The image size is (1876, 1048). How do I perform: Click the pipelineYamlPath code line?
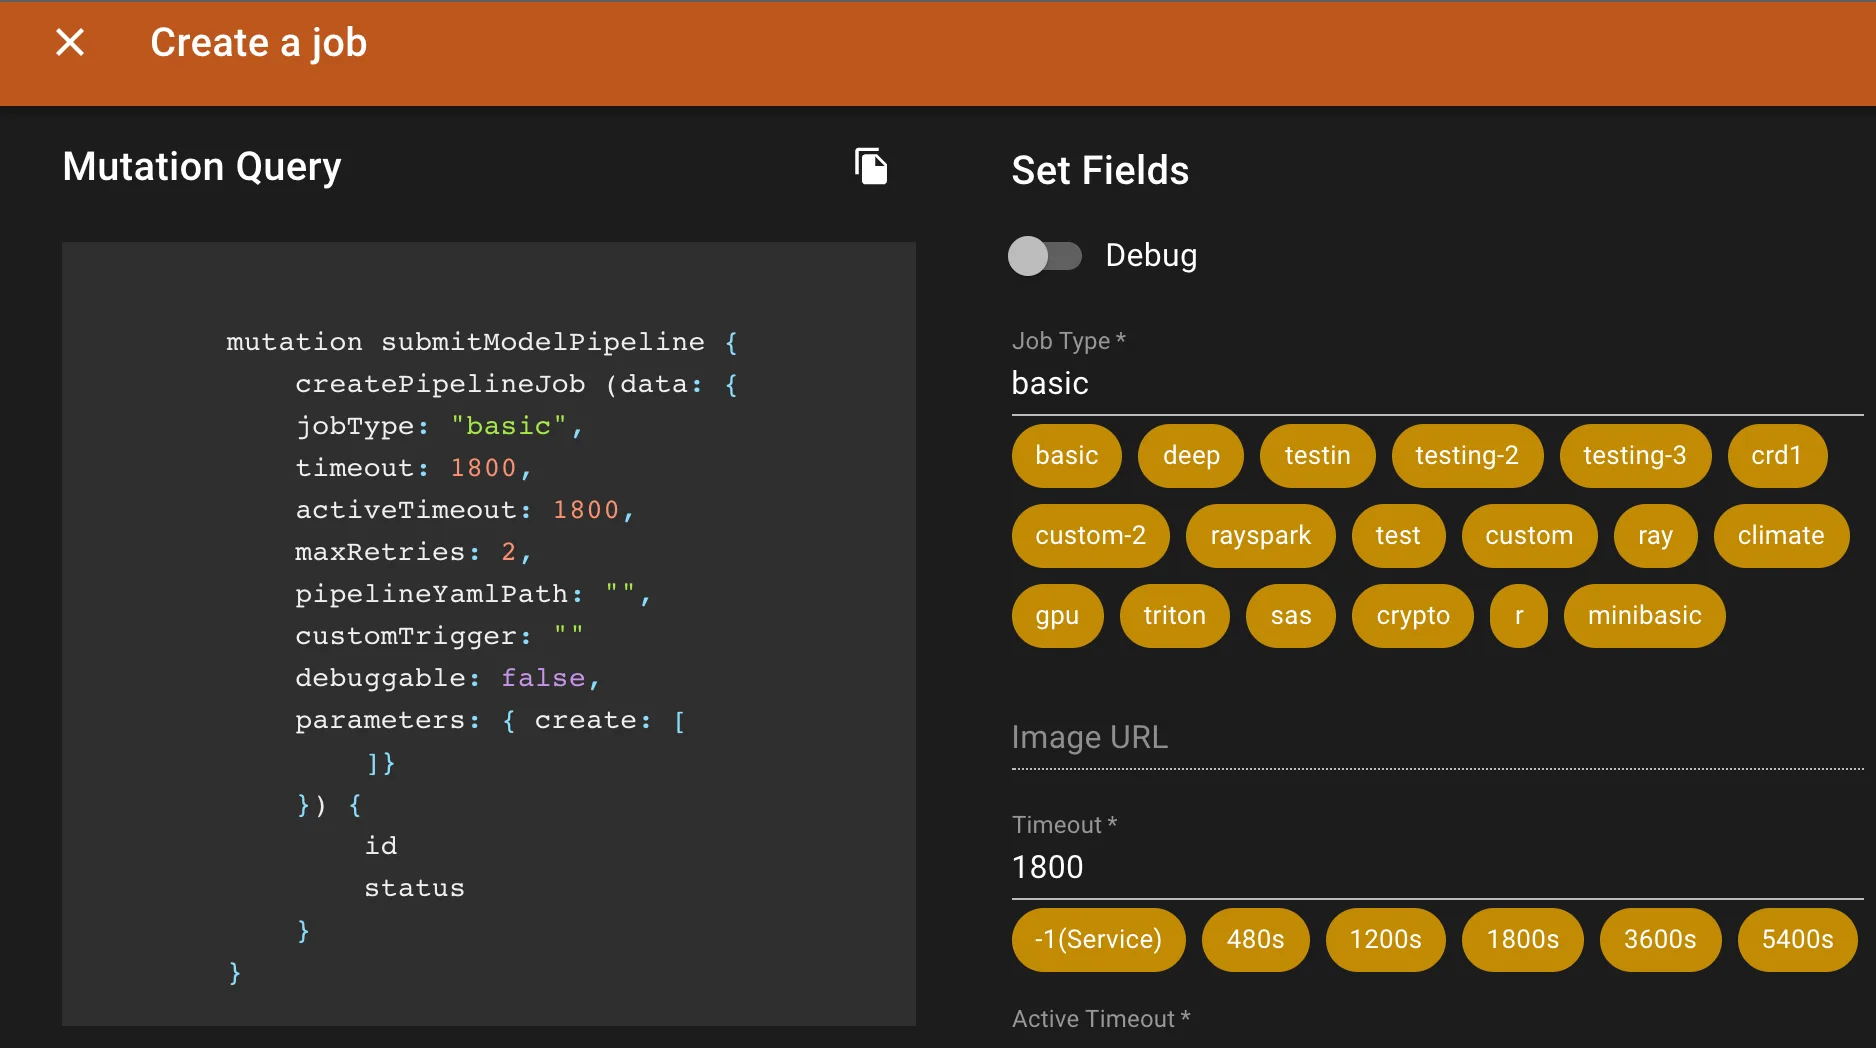pos(473,594)
